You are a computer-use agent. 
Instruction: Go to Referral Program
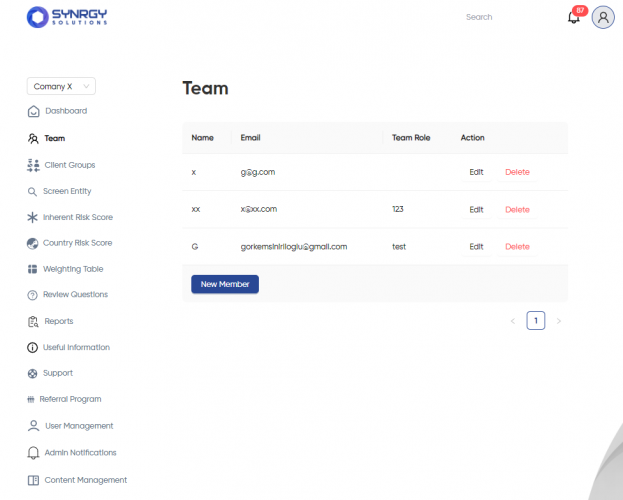point(70,399)
